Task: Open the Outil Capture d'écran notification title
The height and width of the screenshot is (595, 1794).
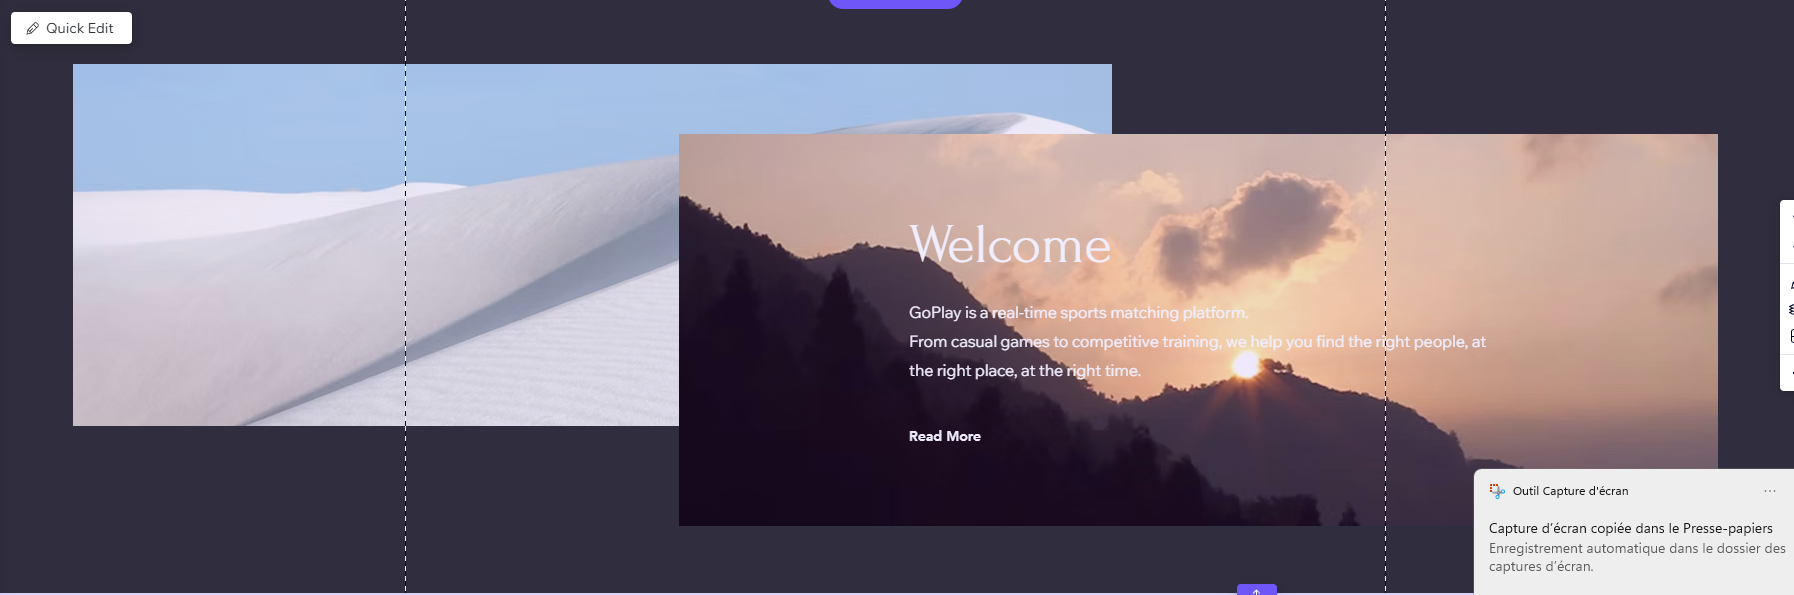Action: tap(1570, 491)
